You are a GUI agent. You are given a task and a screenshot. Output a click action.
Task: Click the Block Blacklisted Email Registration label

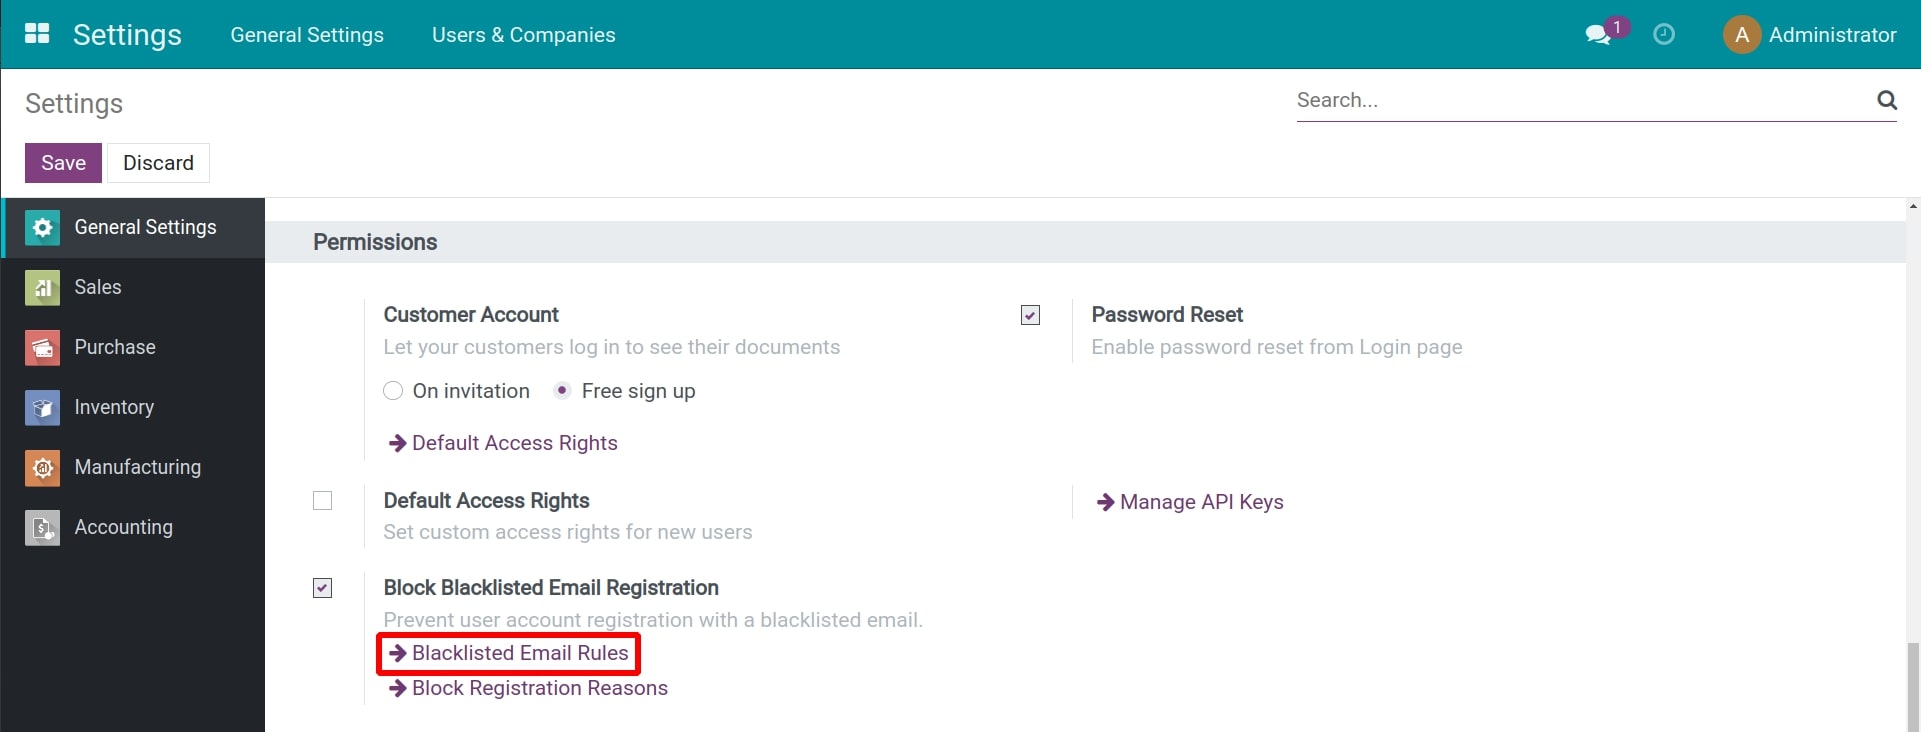pyautogui.click(x=551, y=588)
